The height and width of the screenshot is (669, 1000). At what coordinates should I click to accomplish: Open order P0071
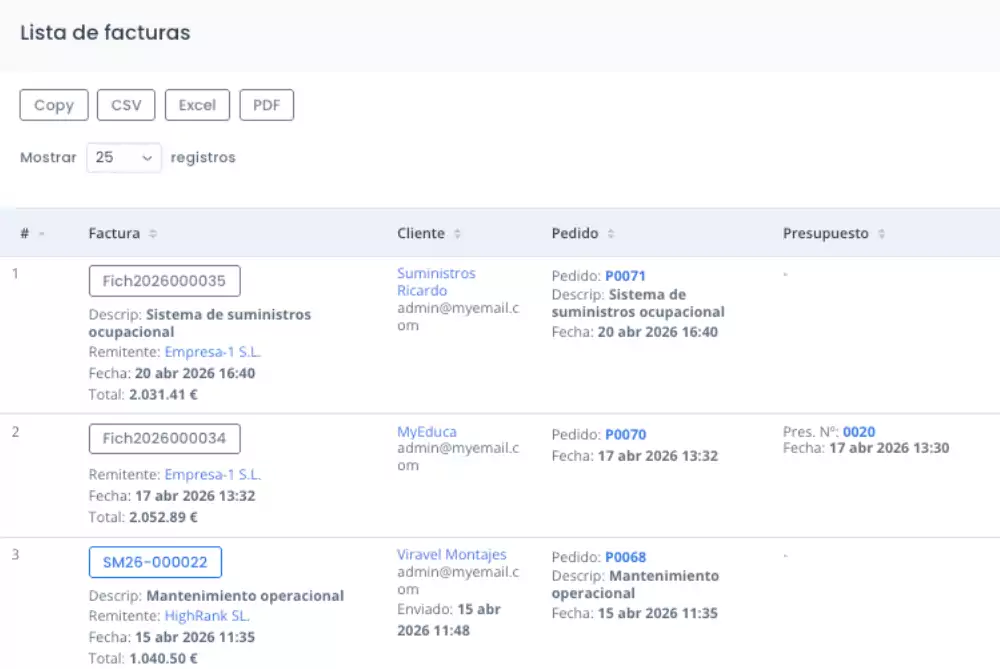tap(626, 276)
